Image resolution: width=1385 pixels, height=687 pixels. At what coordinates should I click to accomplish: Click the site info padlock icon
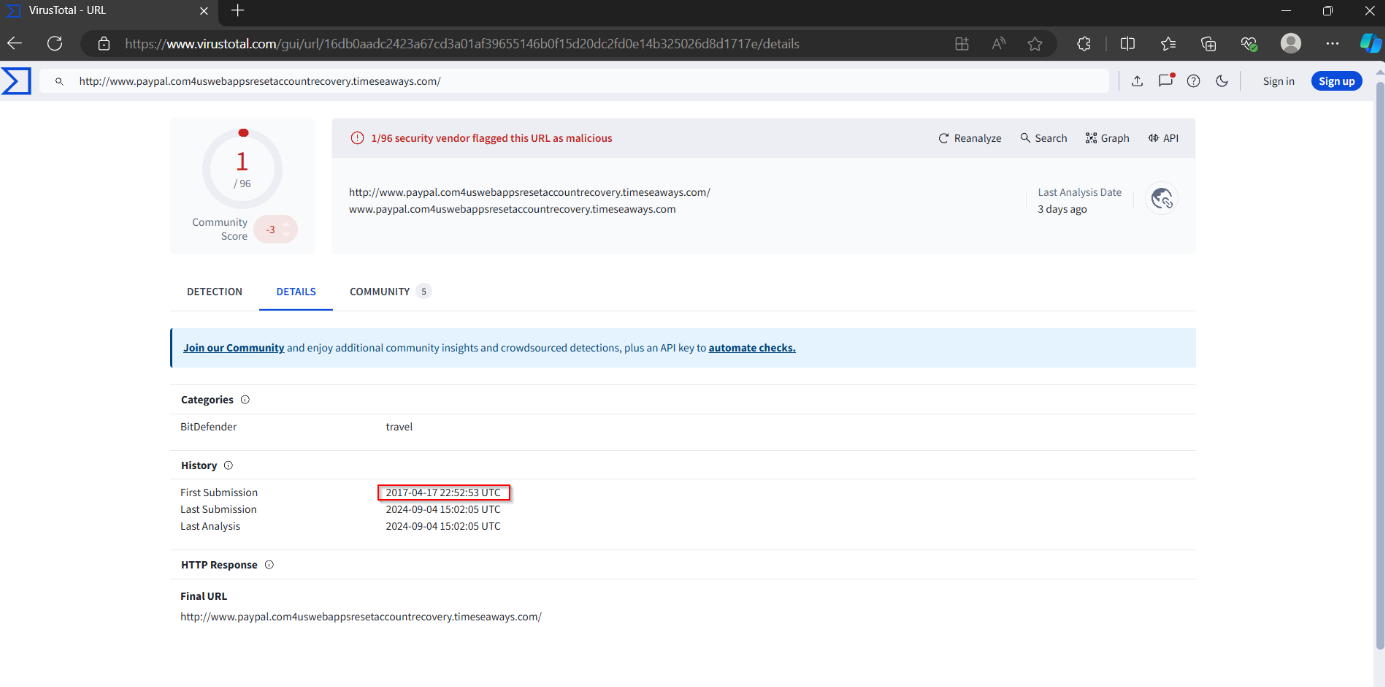(x=103, y=44)
